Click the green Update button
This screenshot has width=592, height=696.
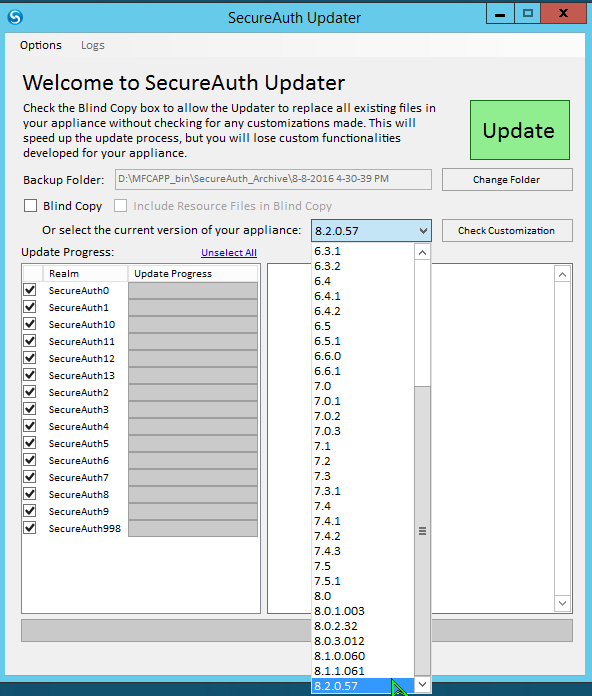tap(520, 130)
